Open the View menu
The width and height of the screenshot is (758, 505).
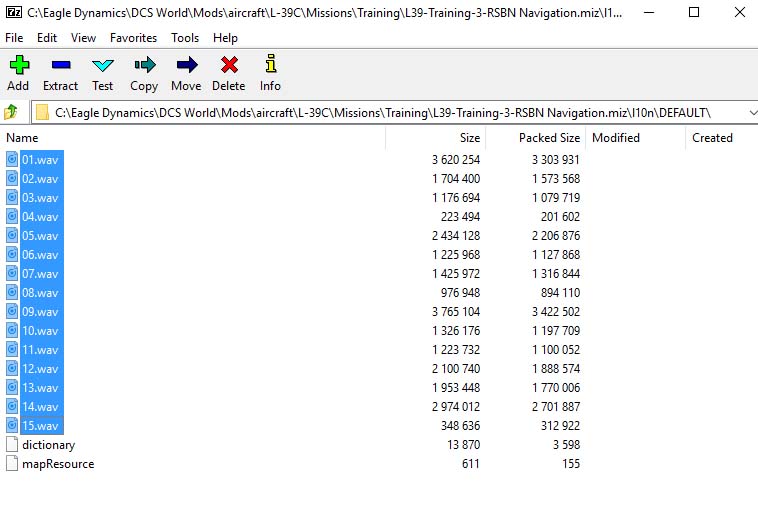(x=83, y=38)
